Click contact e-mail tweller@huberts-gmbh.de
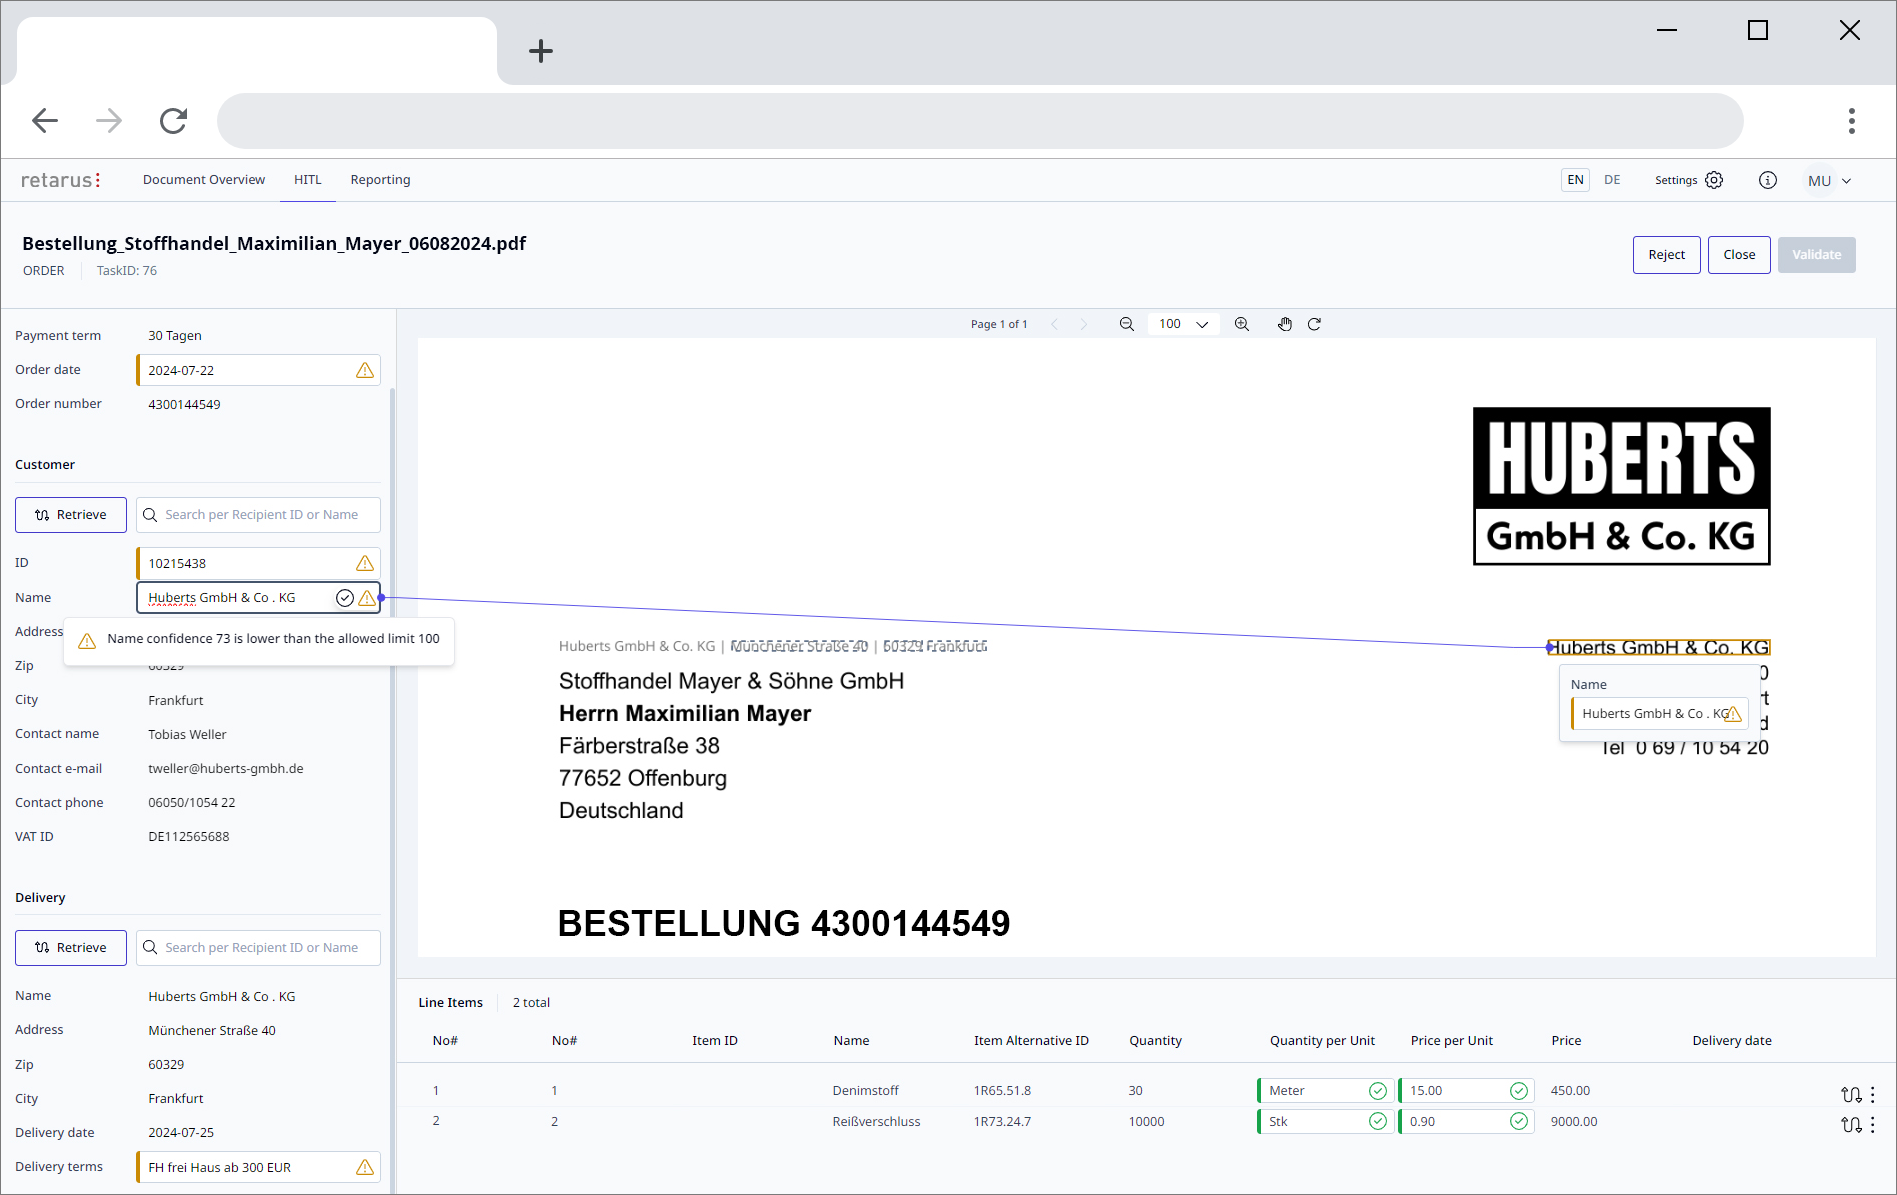The image size is (1897, 1195). [x=226, y=769]
